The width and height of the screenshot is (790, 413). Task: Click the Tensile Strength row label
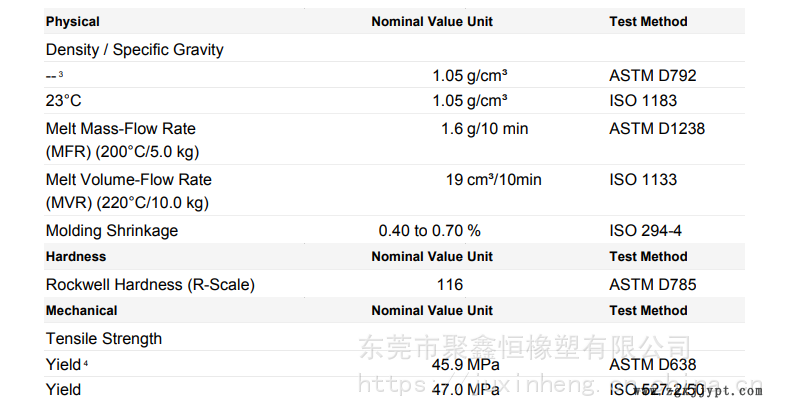click(x=104, y=338)
